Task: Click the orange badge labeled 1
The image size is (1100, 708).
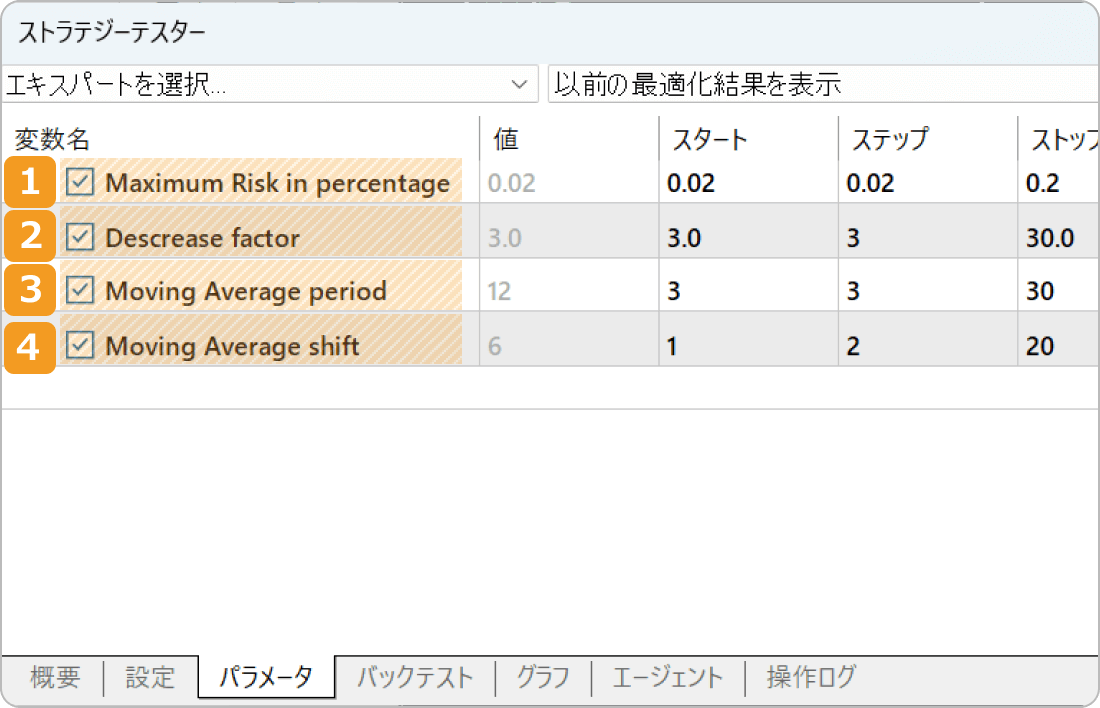Action: [x=29, y=182]
